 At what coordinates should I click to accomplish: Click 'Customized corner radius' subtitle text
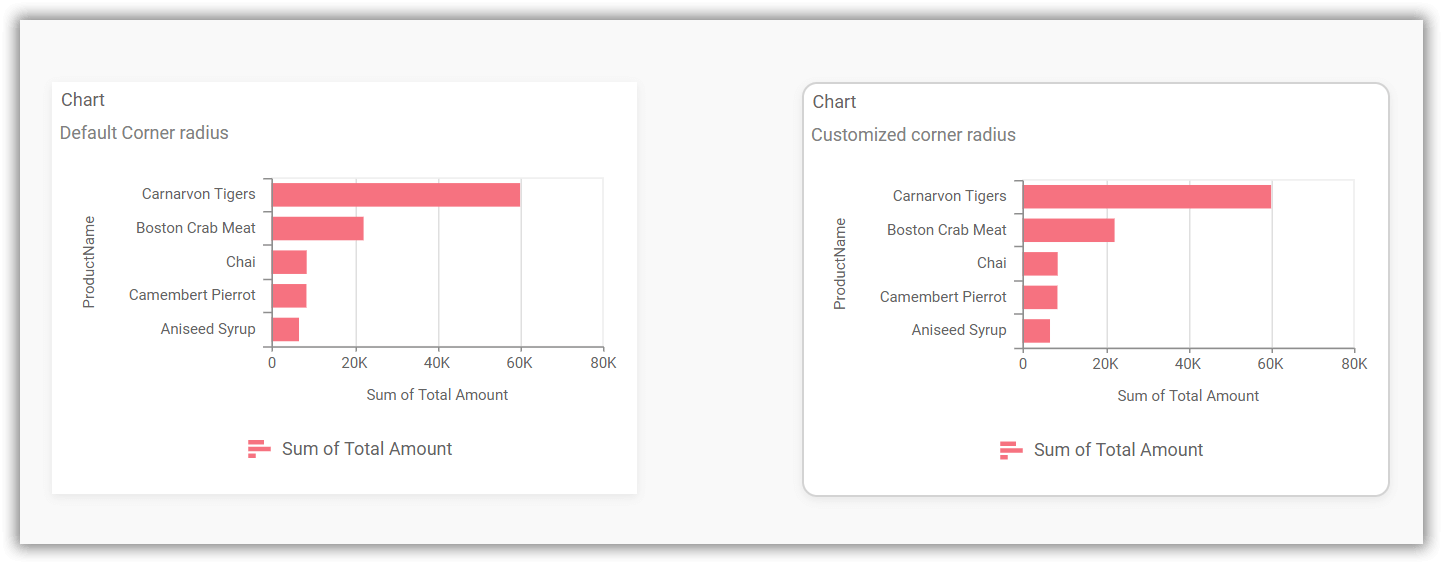point(913,135)
